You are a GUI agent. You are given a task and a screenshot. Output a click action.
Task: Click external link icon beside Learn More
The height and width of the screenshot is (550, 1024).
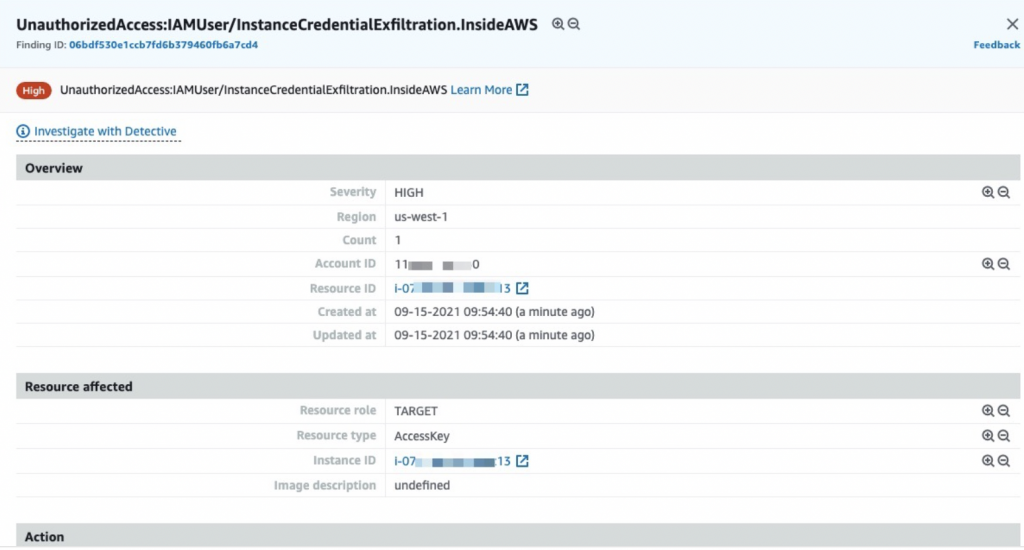(522, 89)
